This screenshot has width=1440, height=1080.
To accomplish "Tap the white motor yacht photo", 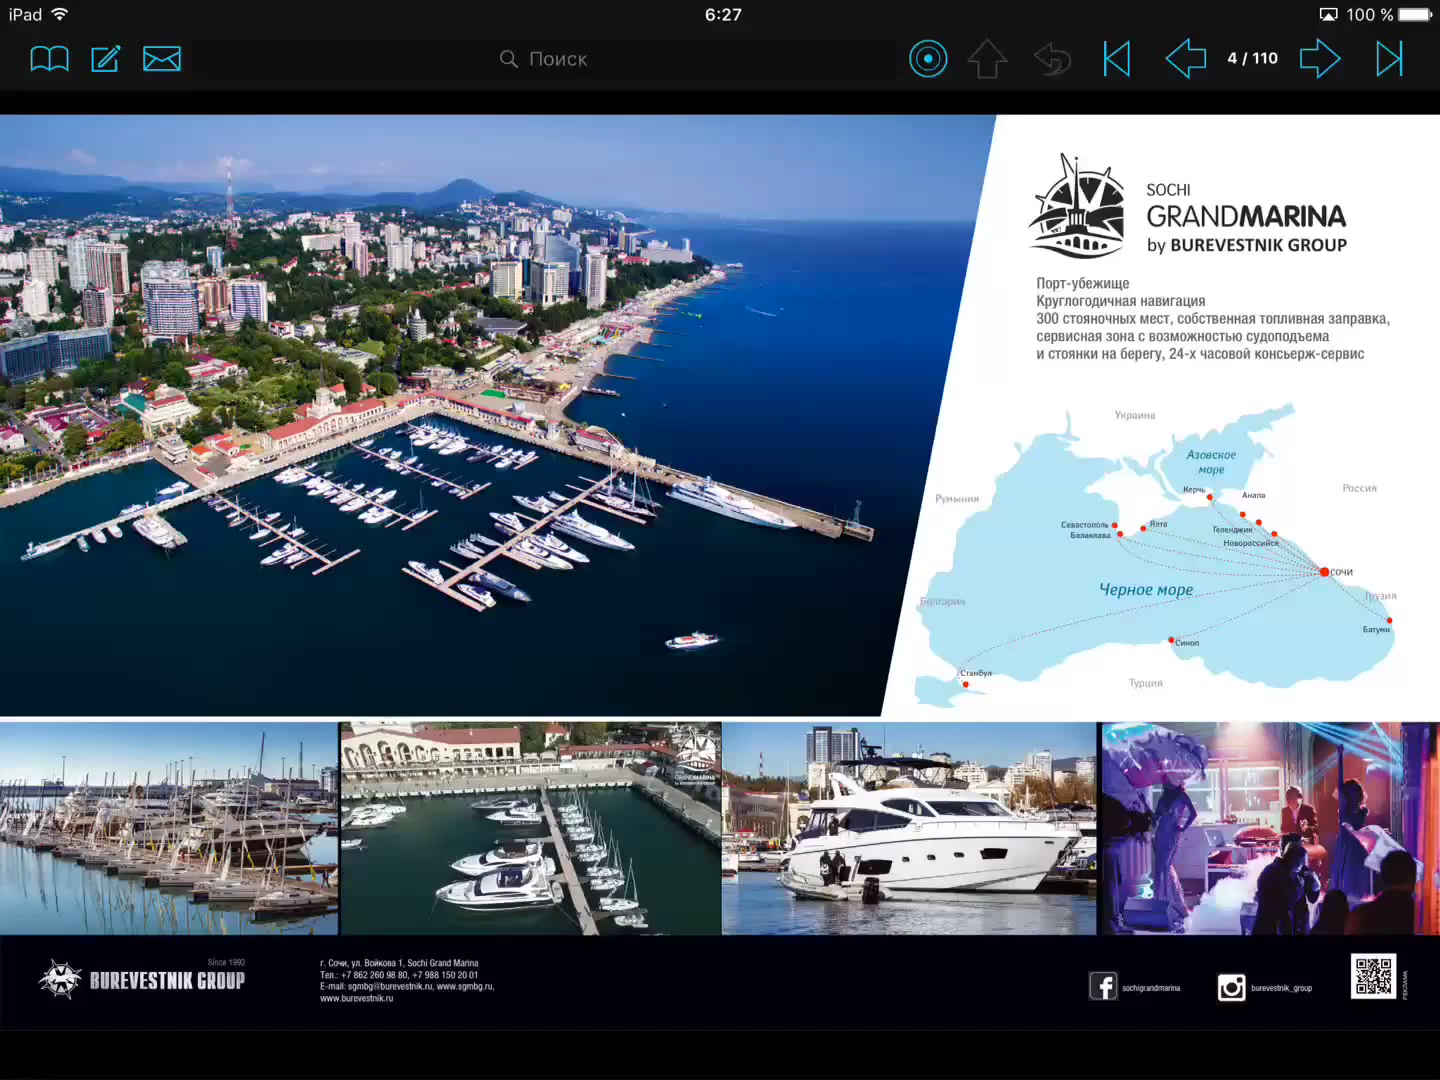I will pos(909,829).
